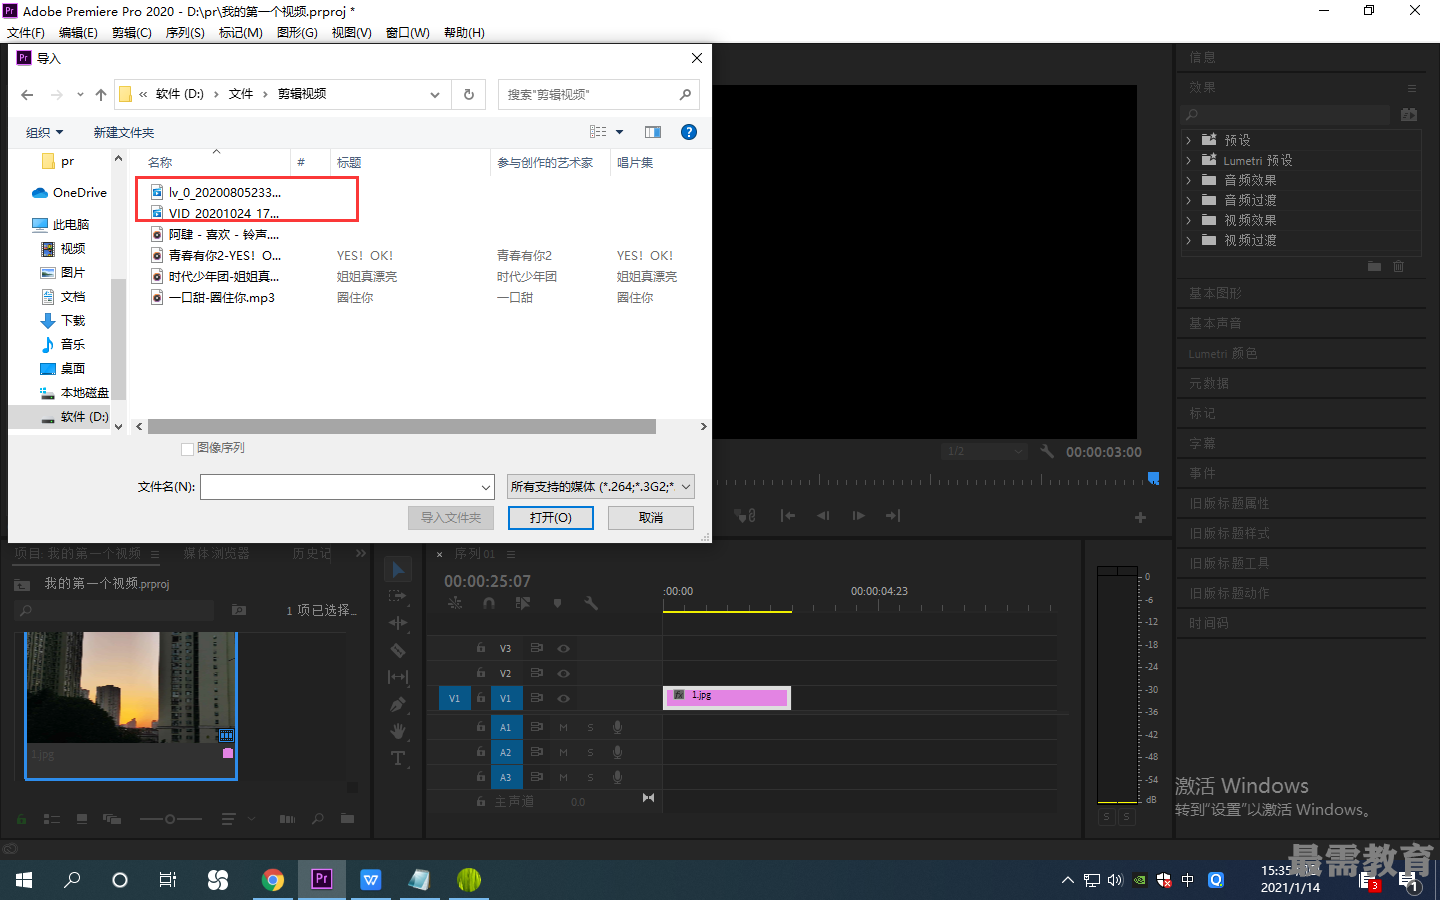Open the 文件(F) menu

[26, 33]
